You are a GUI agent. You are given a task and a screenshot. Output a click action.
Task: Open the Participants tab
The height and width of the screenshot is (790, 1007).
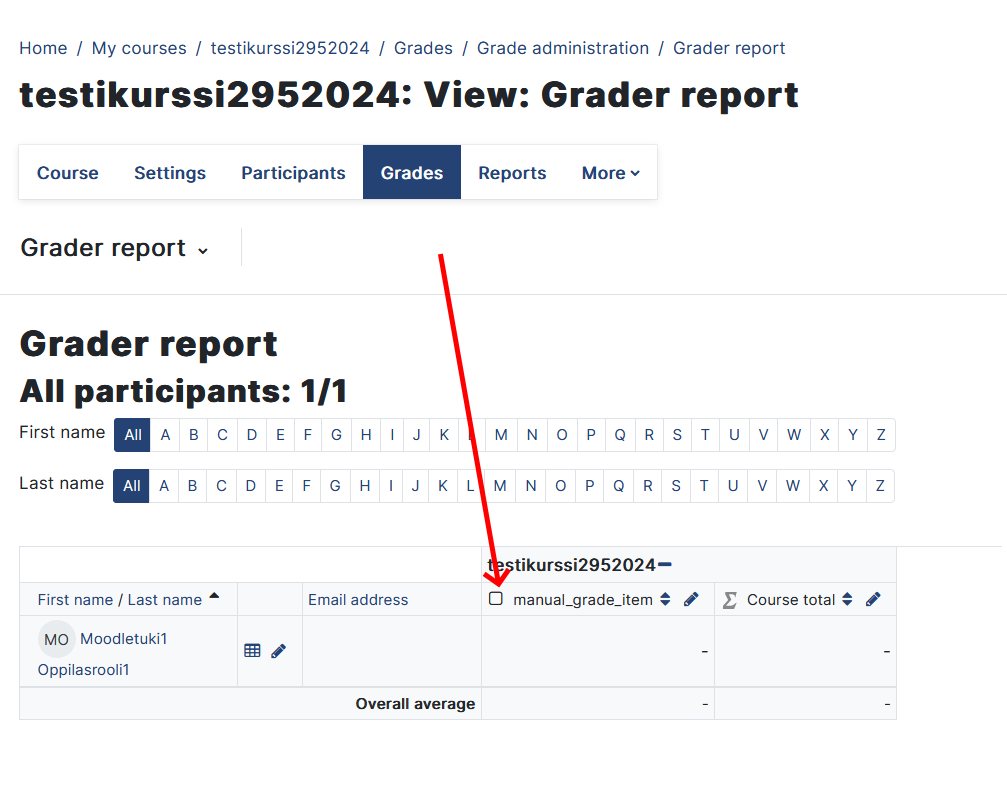[293, 173]
